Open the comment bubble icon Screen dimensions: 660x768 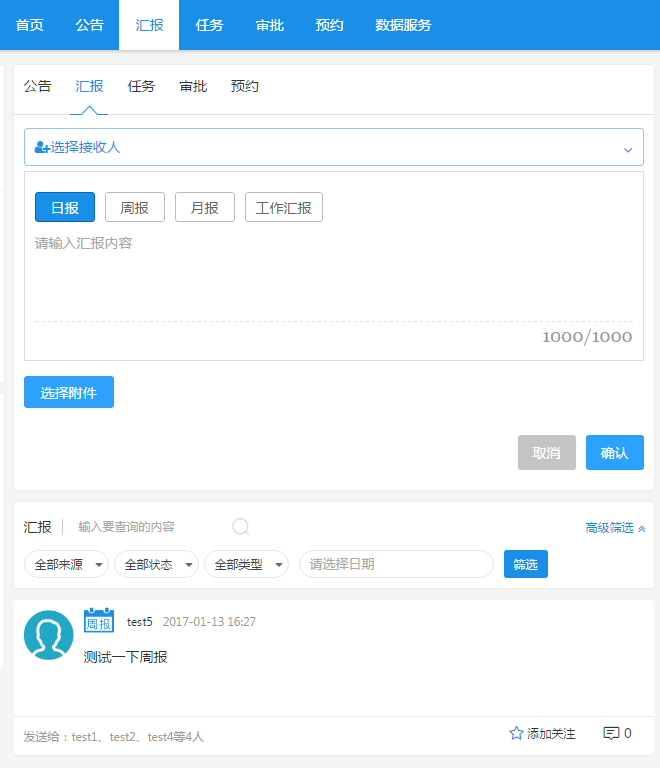pyautogui.click(x=611, y=733)
